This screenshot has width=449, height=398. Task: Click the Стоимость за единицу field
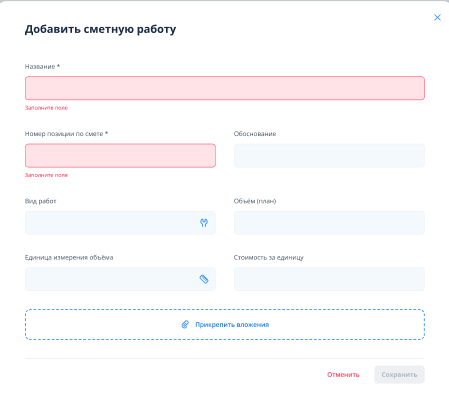click(329, 279)
